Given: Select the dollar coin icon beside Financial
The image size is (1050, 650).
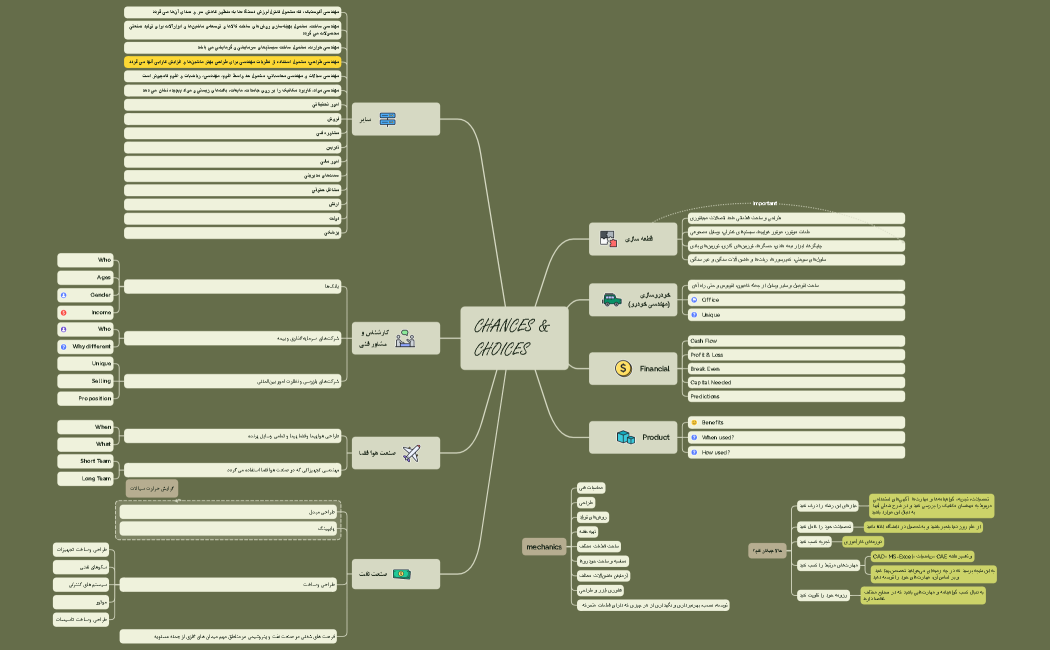Looking at the screenshot, I should (623, 369).
